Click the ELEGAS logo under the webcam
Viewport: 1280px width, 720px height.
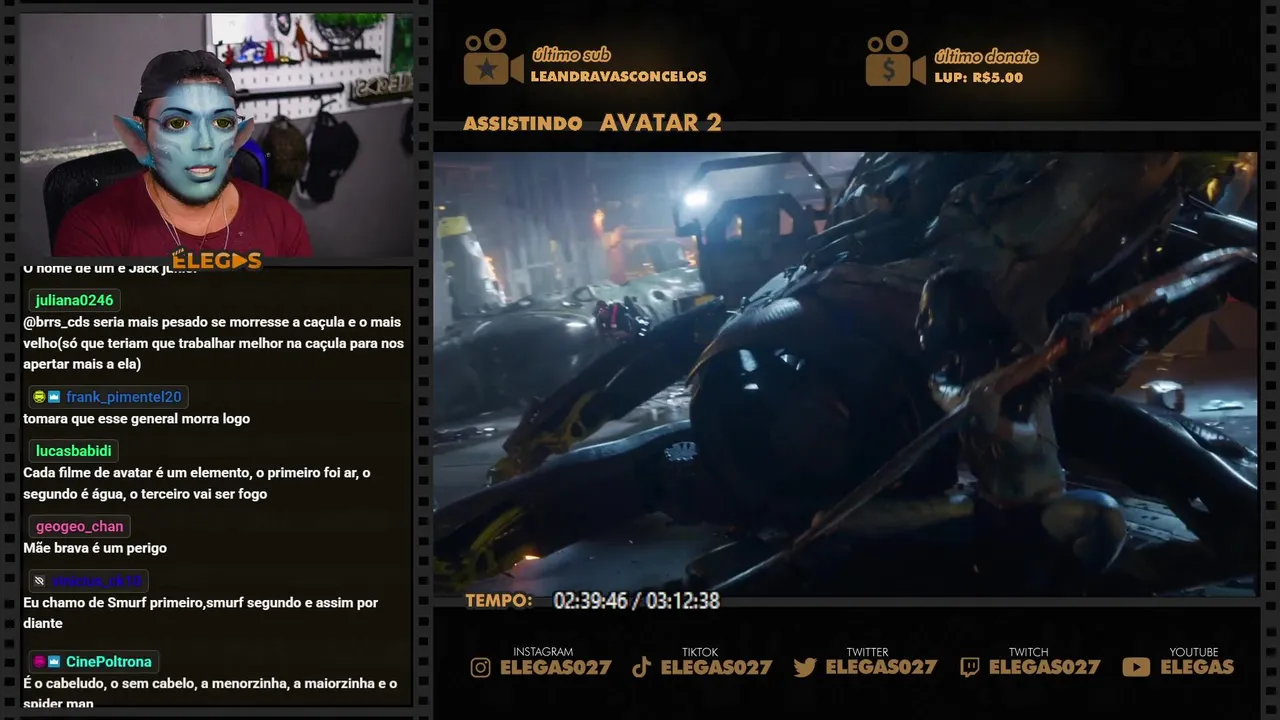coord(216,261)
